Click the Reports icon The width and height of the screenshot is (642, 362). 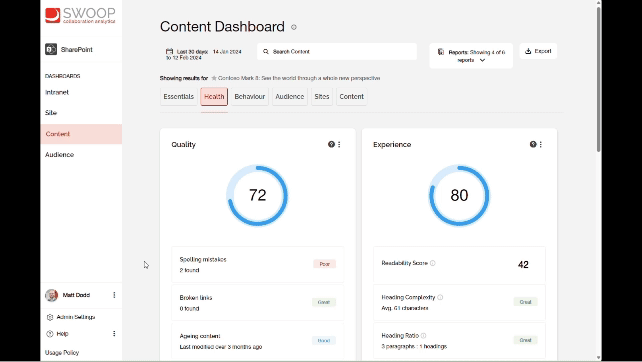point(441,52)
